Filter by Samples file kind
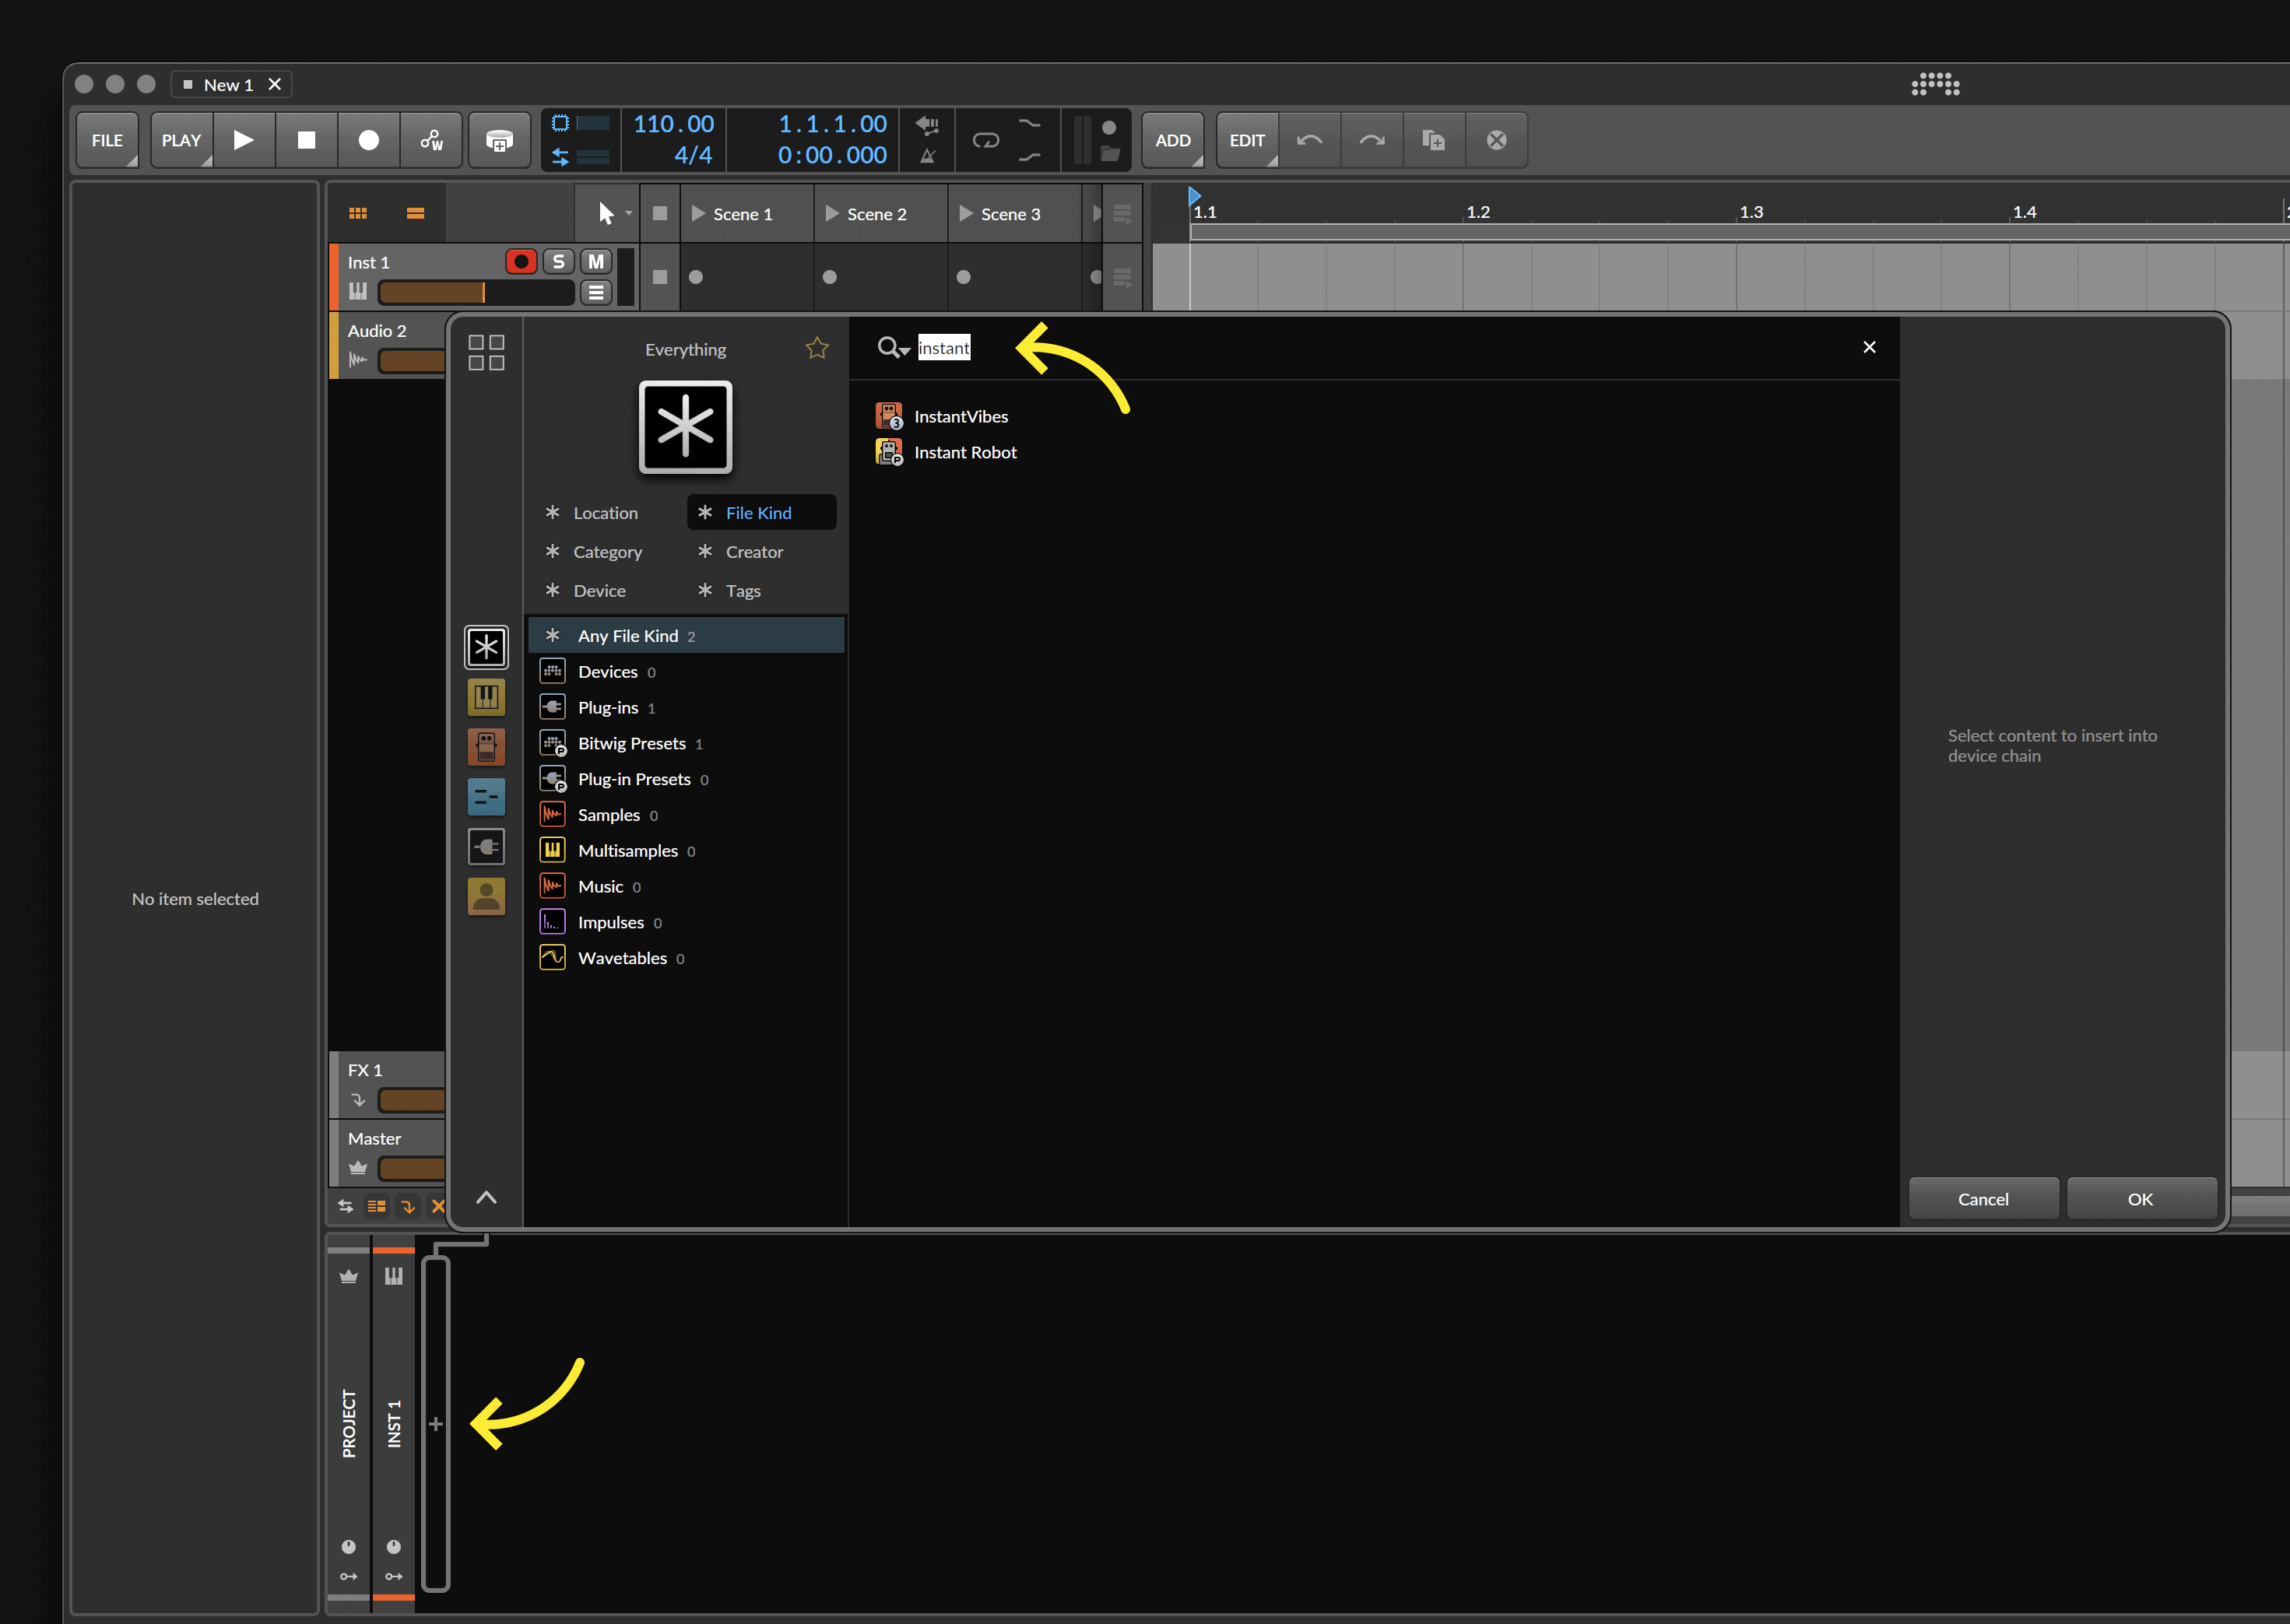The height and width of the screenshot is (1624, 2290). click(x=686, y=816)
